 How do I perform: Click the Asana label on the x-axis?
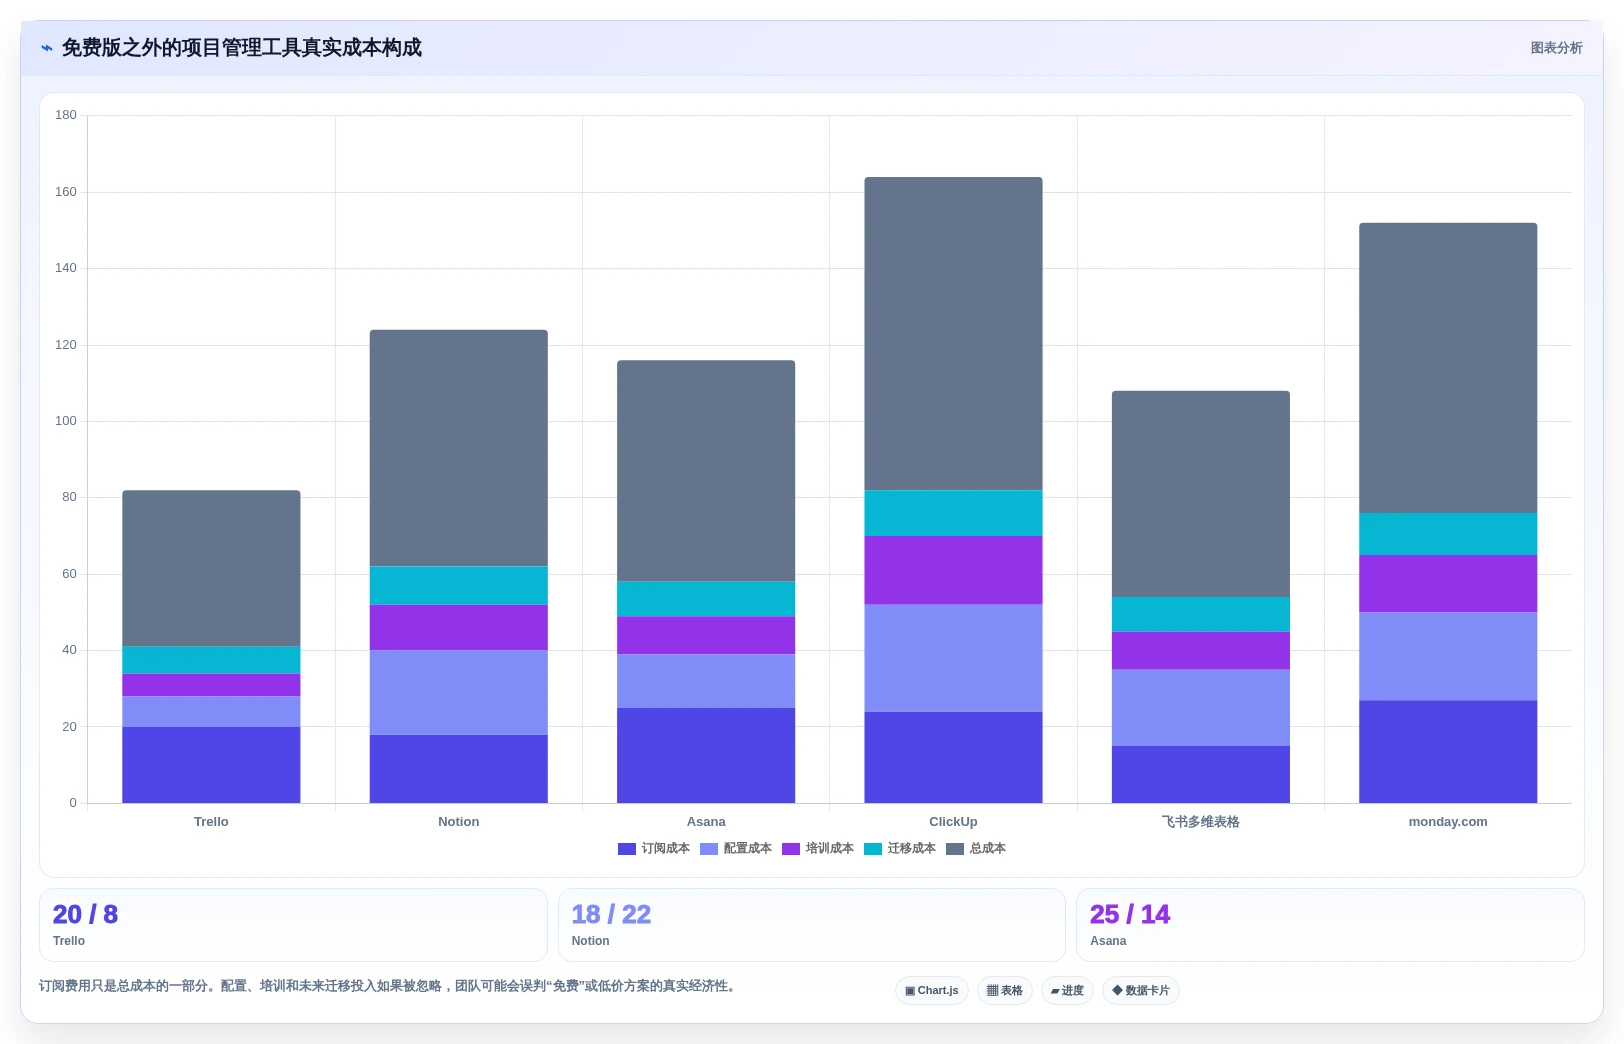pos(706,822)
